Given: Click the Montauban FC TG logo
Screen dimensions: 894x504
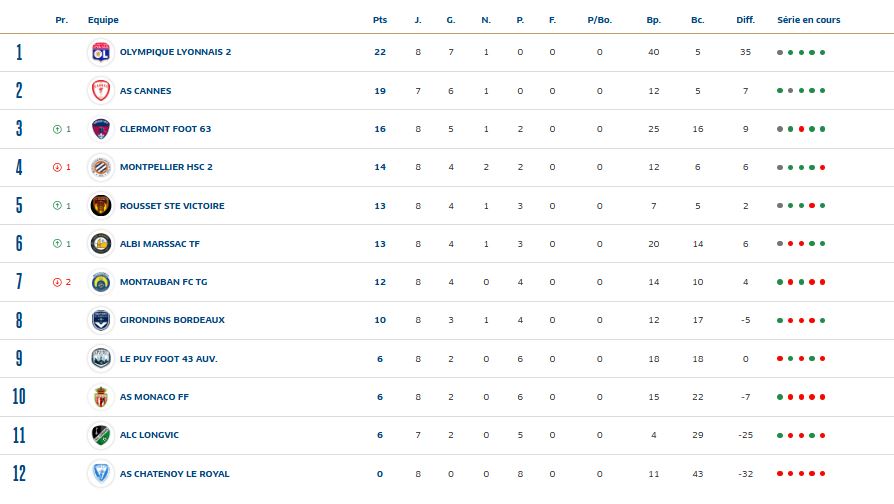Looking at the screenshot, I should point(100,282).
